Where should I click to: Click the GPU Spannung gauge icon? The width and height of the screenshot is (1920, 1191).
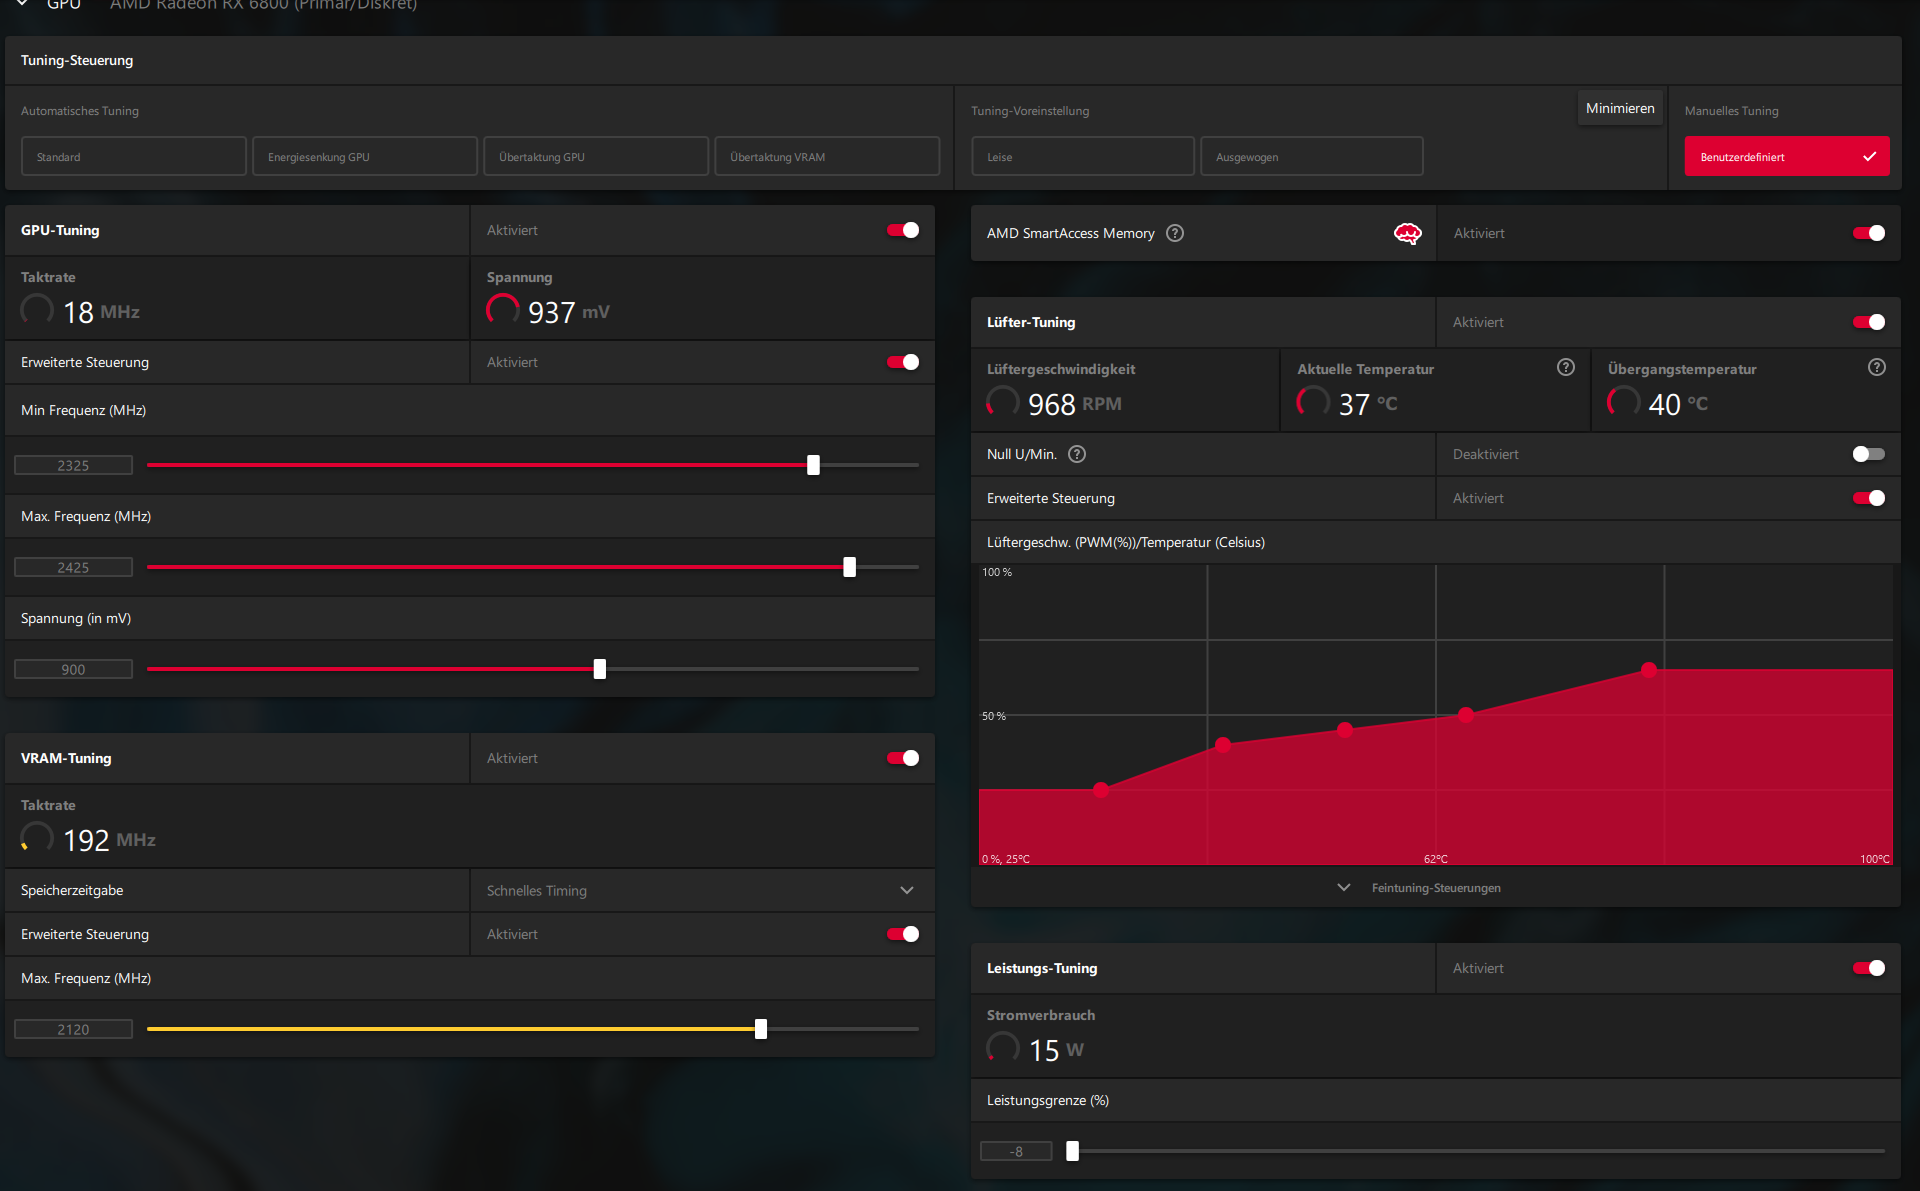click(503, 310)
